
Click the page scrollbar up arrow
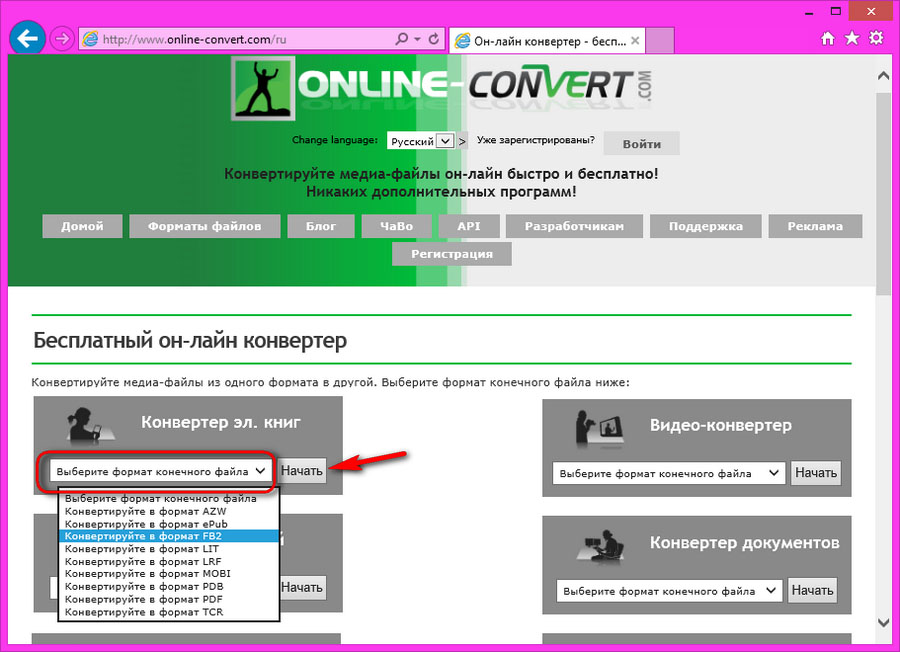(884, 75)
